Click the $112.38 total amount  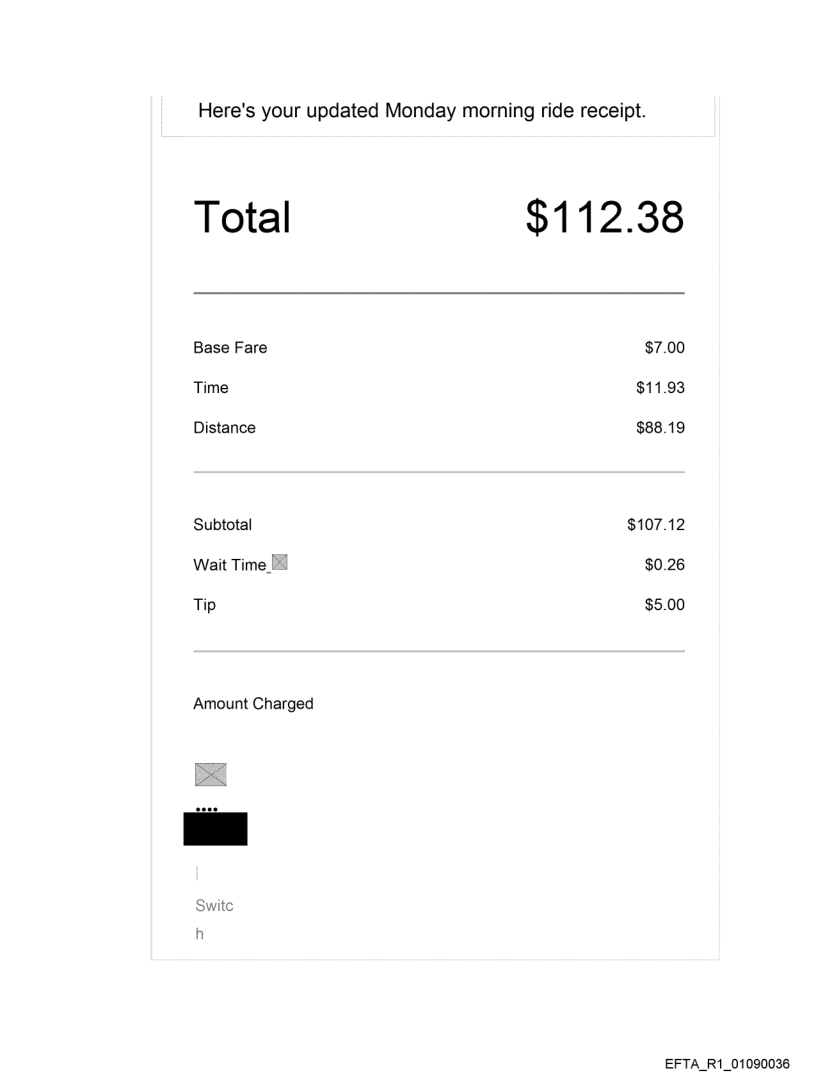click(604, 217)
